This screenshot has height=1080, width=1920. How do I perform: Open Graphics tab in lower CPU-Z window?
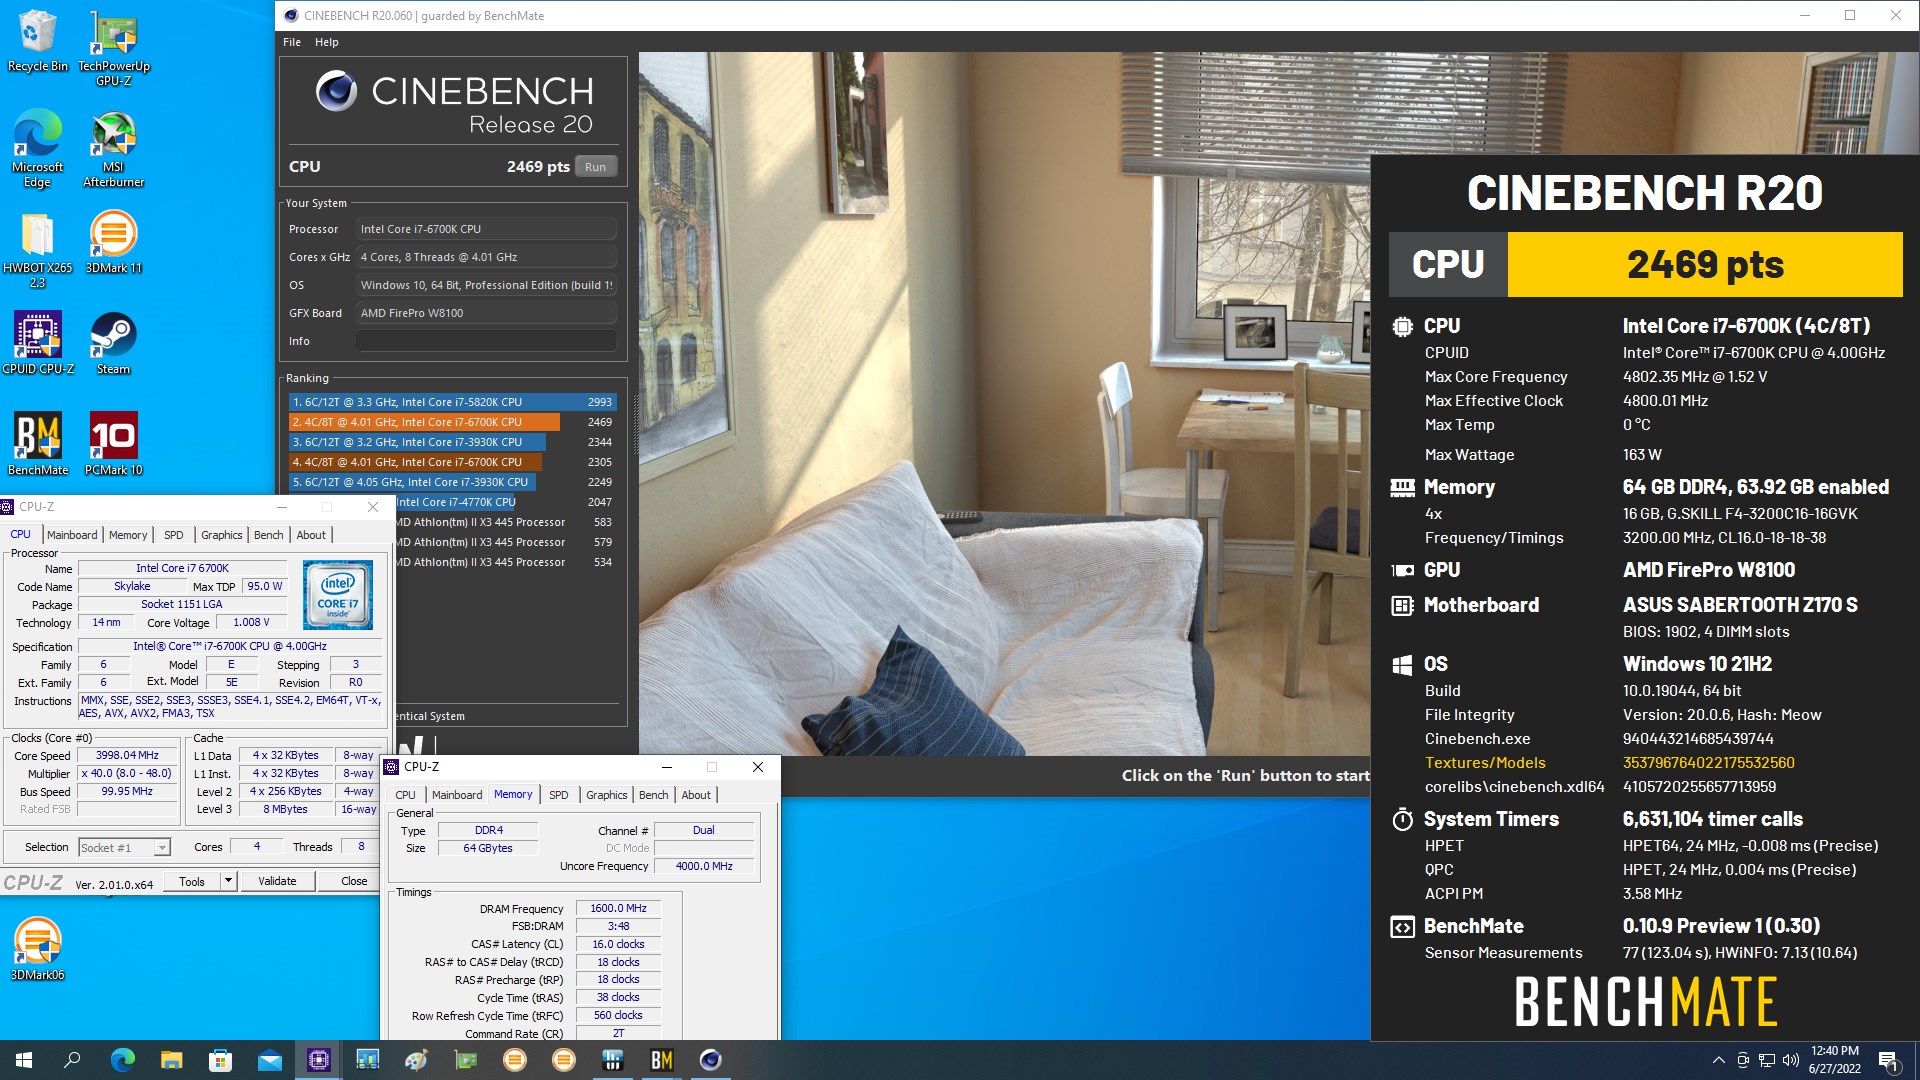(606, 795)
